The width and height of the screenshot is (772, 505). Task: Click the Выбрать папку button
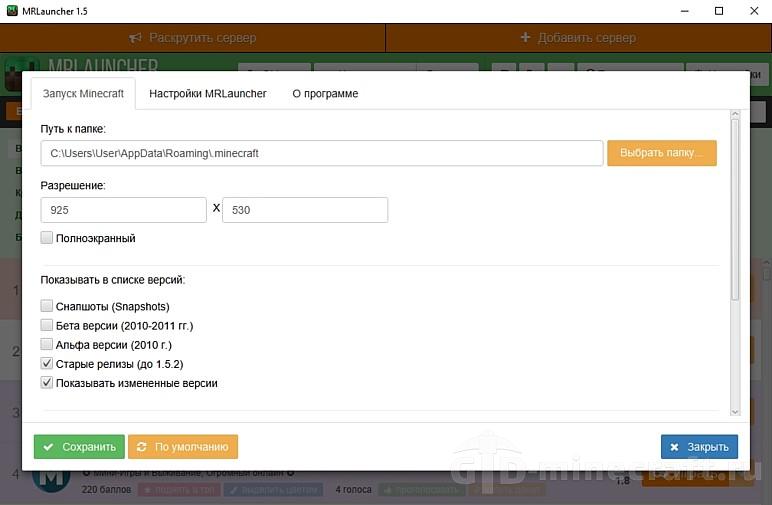click(662, 153)
